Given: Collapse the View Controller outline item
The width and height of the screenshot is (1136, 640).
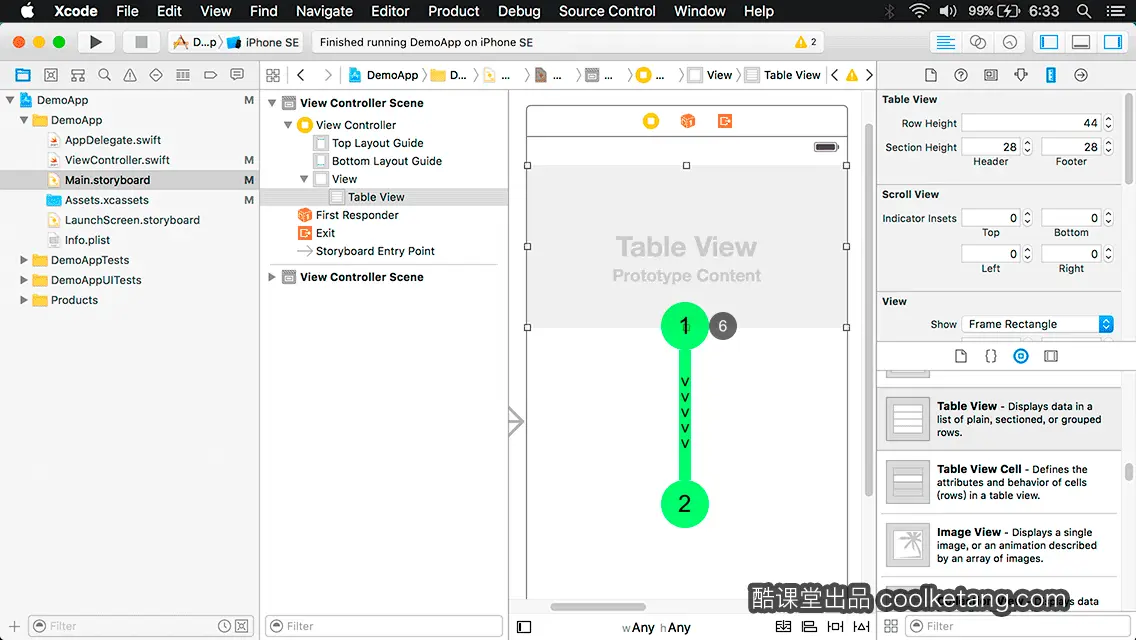Looking at the screenshot, I should click(288, 125).
